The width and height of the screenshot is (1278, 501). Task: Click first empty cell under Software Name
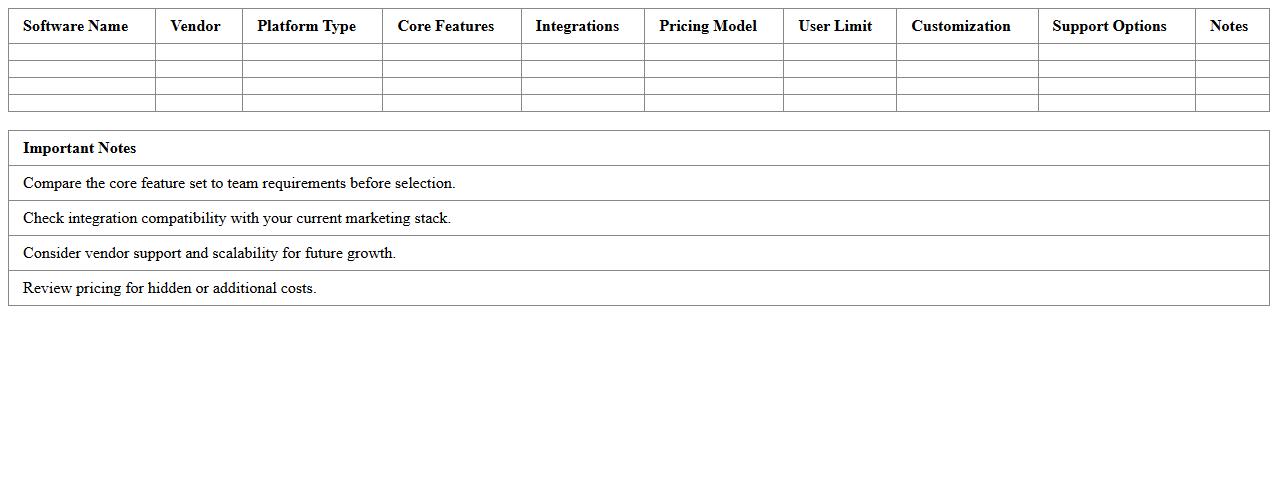tap(82, 52)
